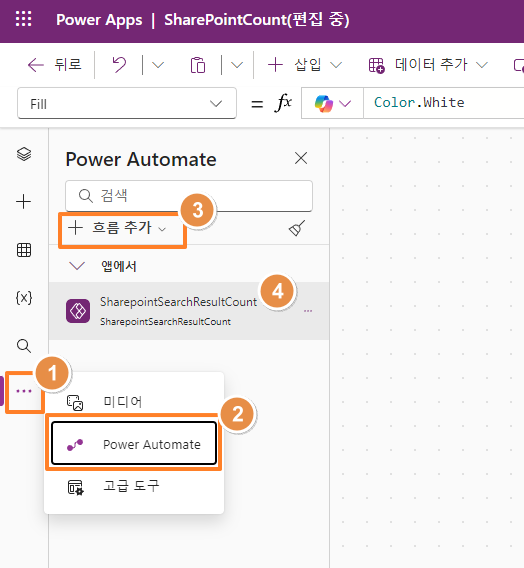
Task: Click the fx formula icon
Action: [x=283, y=103]
